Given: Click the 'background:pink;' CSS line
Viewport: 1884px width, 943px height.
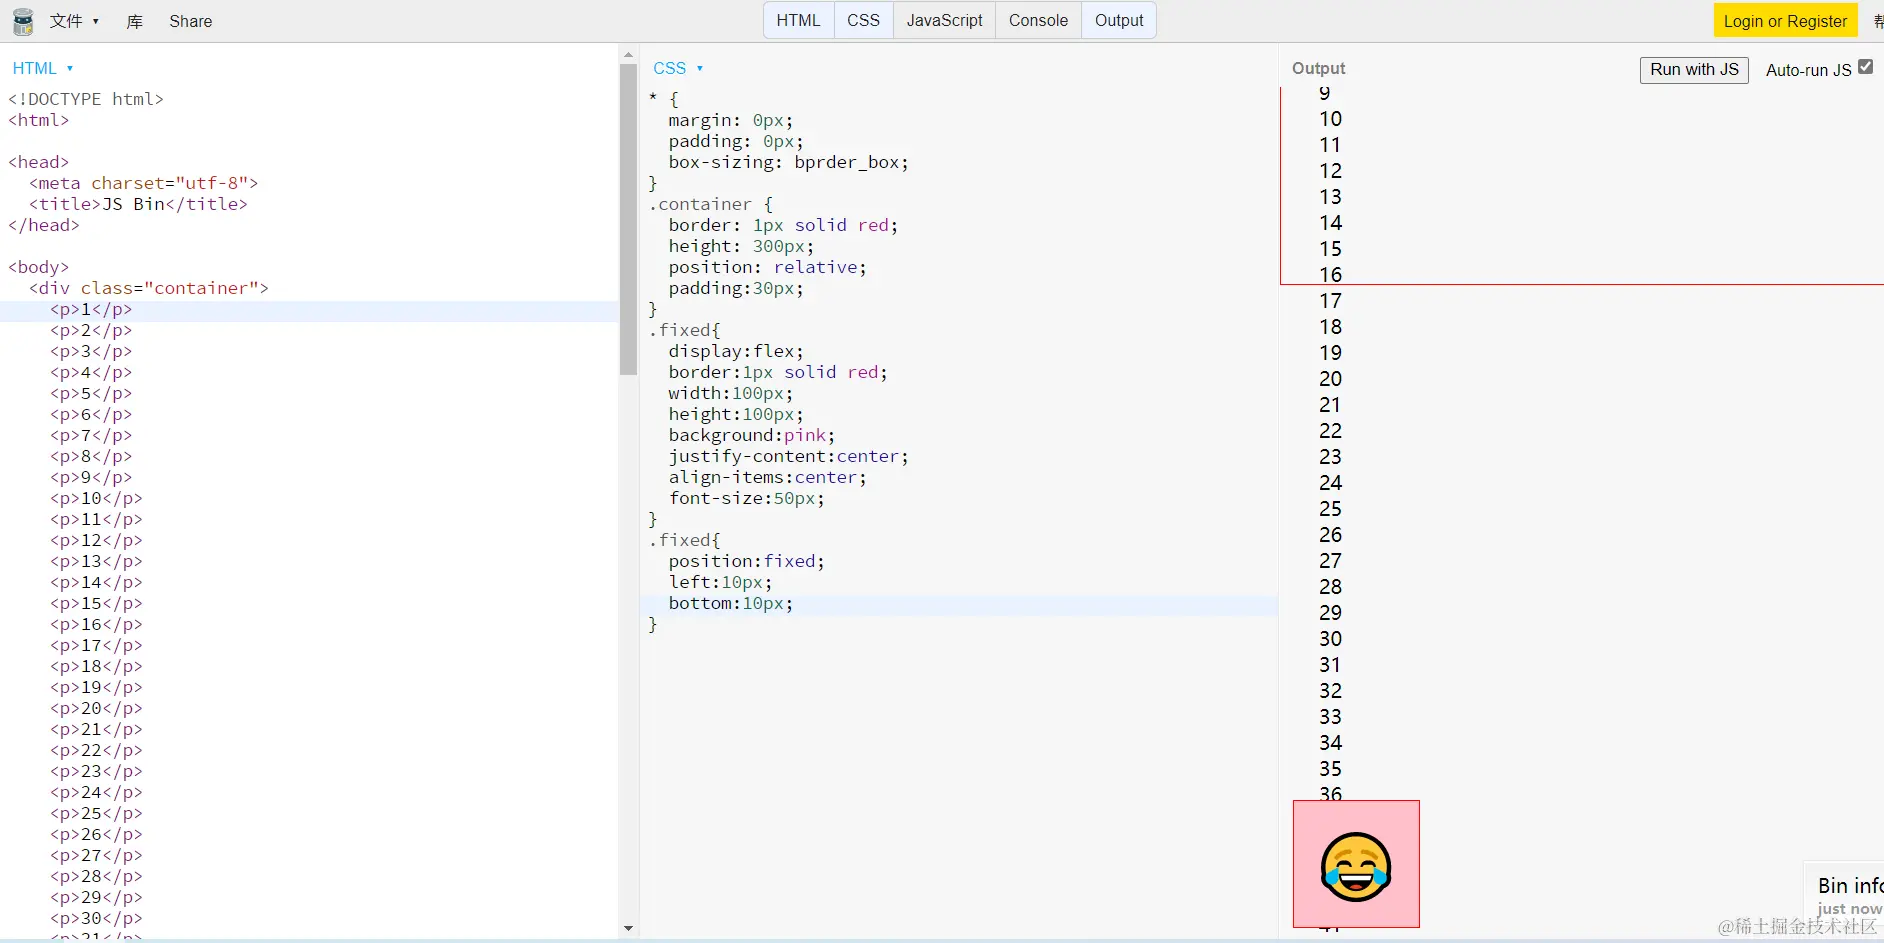Looking at the screenshot, I should 752,436.
